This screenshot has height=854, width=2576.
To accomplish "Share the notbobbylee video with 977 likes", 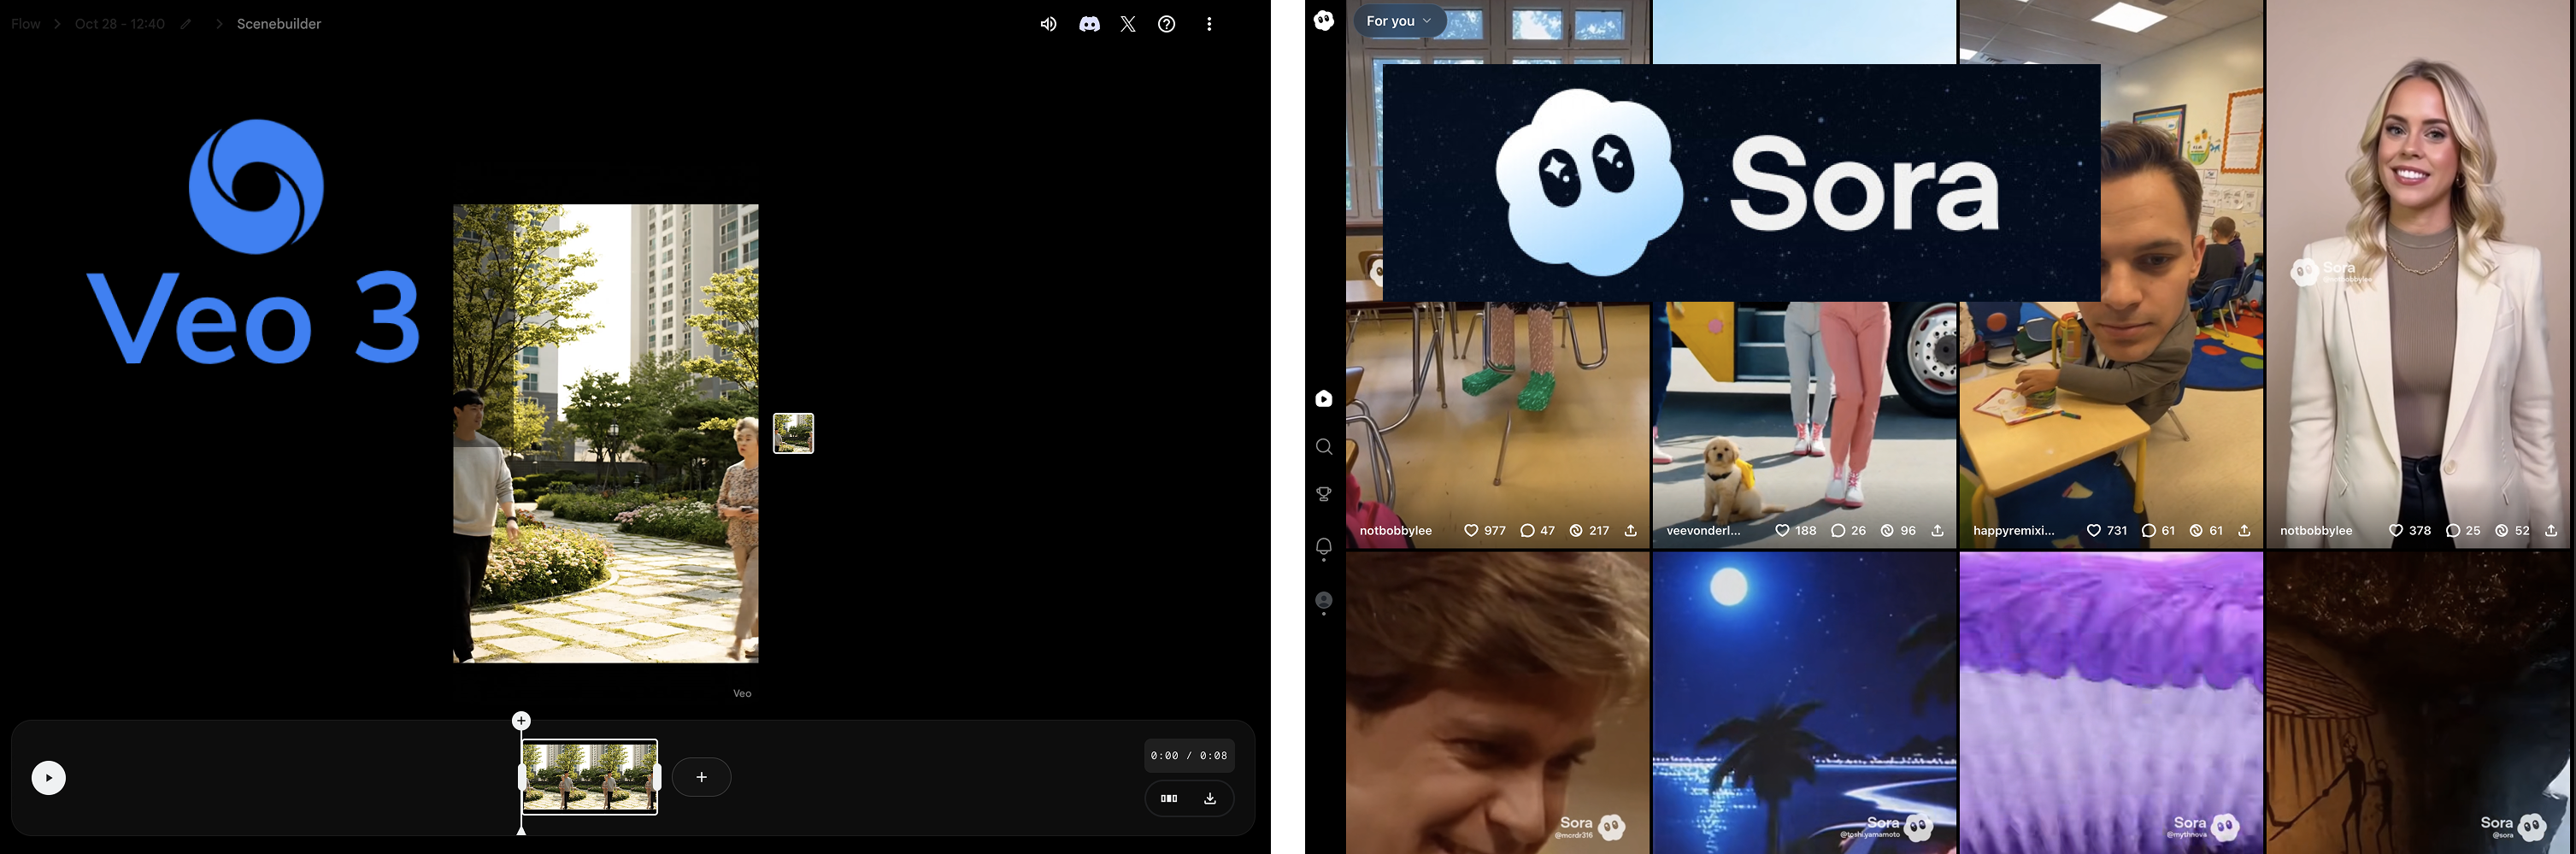I will point(1631,531).
